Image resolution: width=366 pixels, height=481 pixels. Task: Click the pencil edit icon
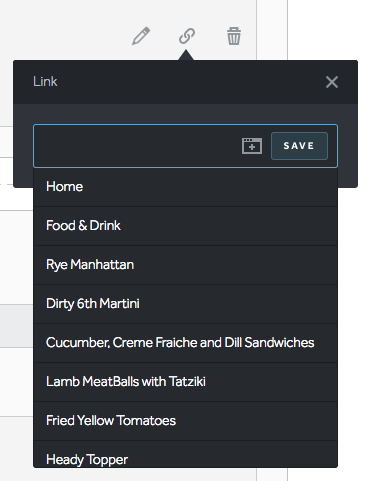(x=141, y=36)
